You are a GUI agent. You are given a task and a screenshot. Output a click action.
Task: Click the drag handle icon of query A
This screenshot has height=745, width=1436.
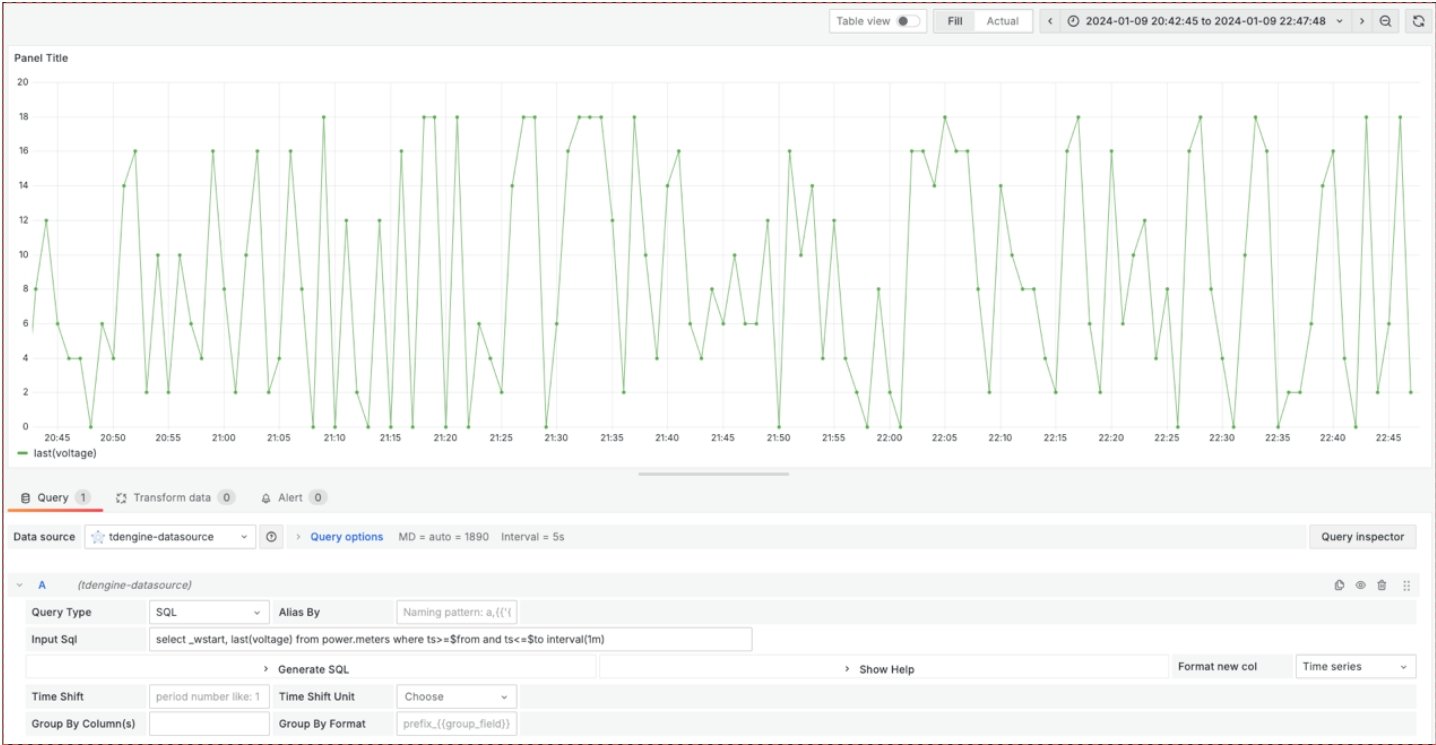pos(1406,585)
